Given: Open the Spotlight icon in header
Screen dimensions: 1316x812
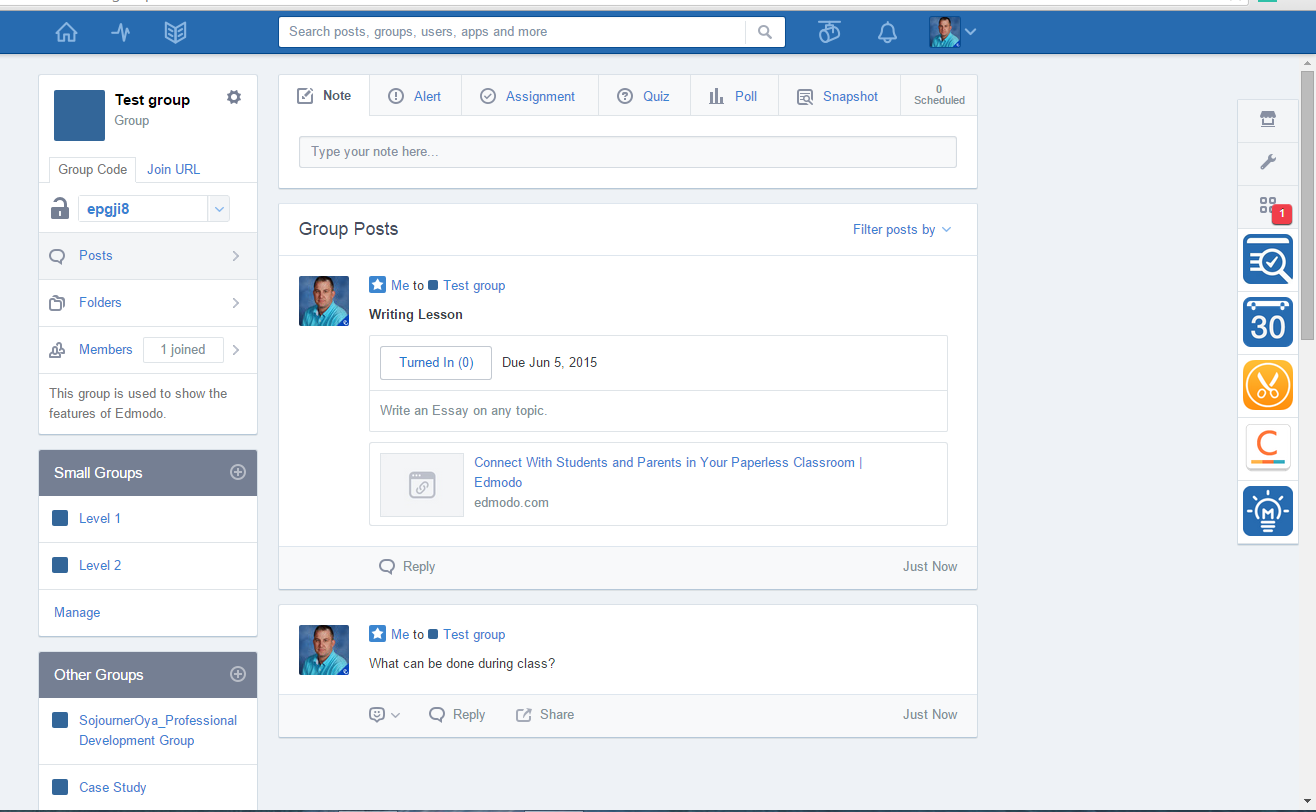Looking at the screenshot, I should (x=830, y=32).
